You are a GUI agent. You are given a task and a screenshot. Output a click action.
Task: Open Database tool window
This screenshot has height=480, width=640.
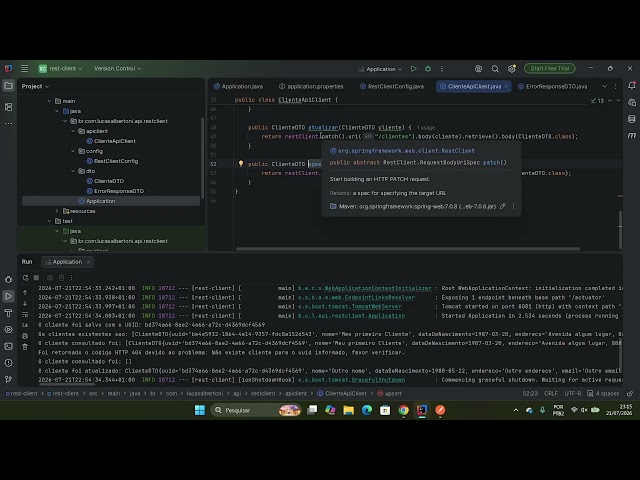(631, 119)
